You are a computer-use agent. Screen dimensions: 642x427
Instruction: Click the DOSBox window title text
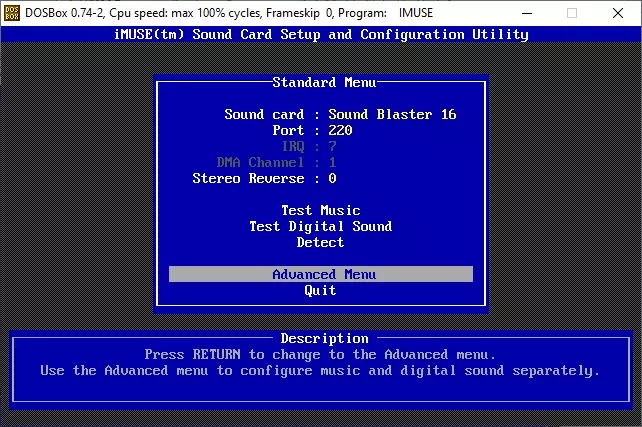tap(229, 13)
